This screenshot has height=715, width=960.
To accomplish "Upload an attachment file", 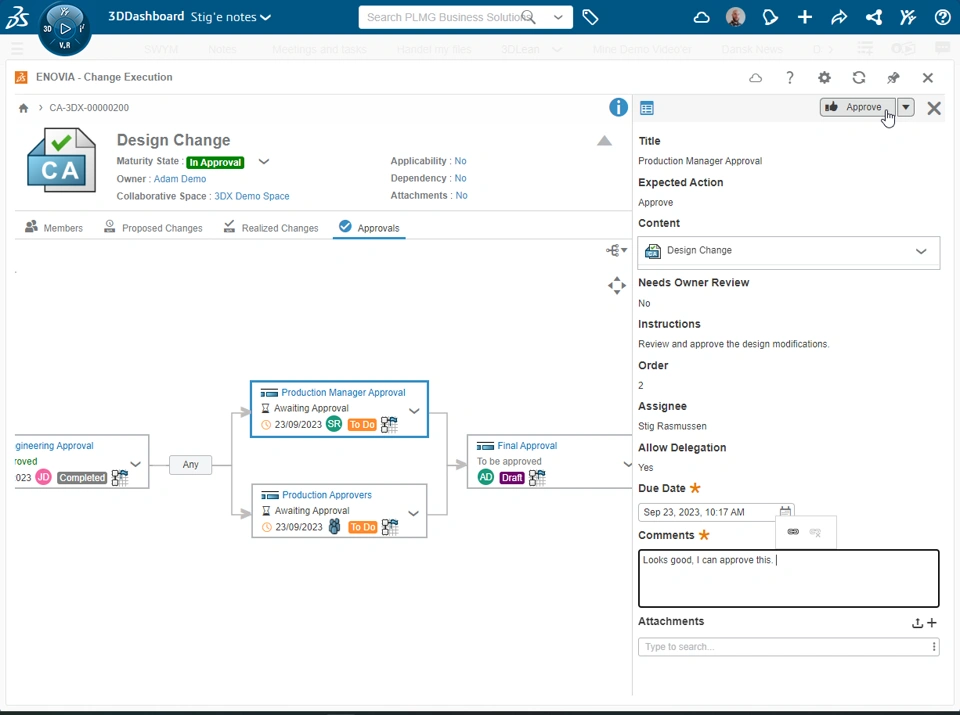I will click(917, 623).
